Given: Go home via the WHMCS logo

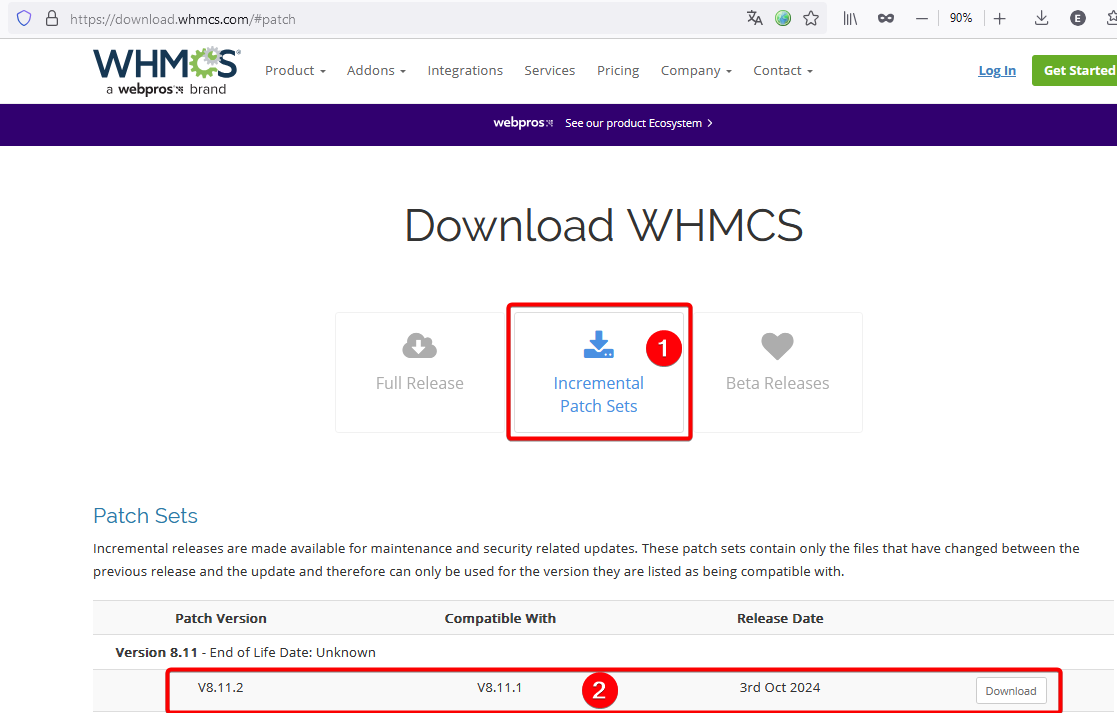Looking at the screenshot, I should click(167, 71).
